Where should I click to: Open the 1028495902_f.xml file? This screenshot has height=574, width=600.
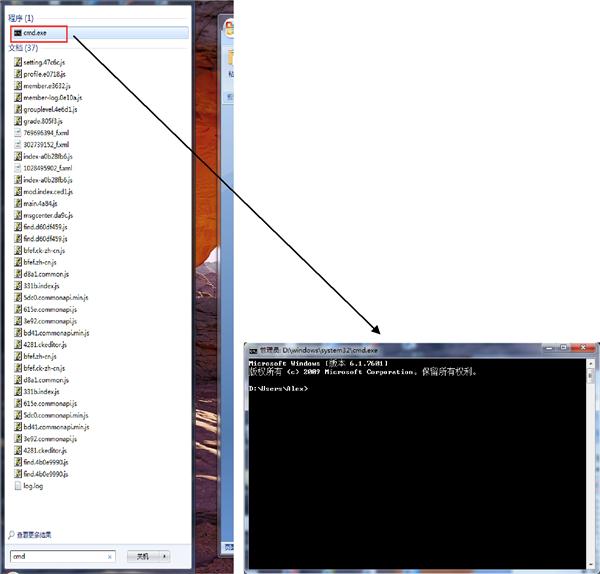tap(43, 168)
